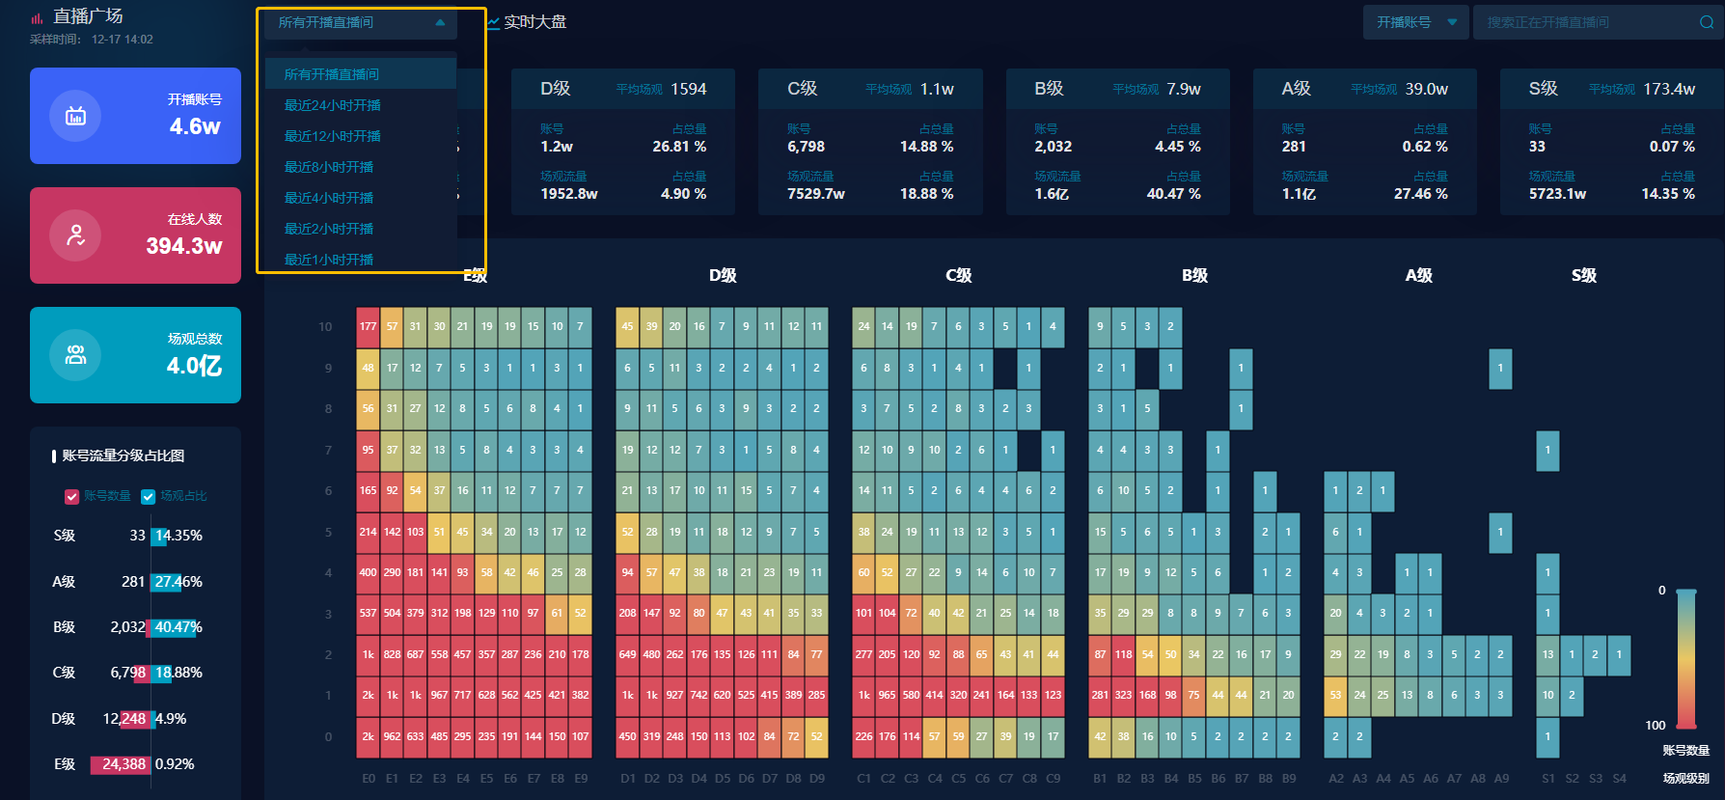1725x800 pixels.
Task: Click the 场观总数 group icon
Action: point(76,355)
